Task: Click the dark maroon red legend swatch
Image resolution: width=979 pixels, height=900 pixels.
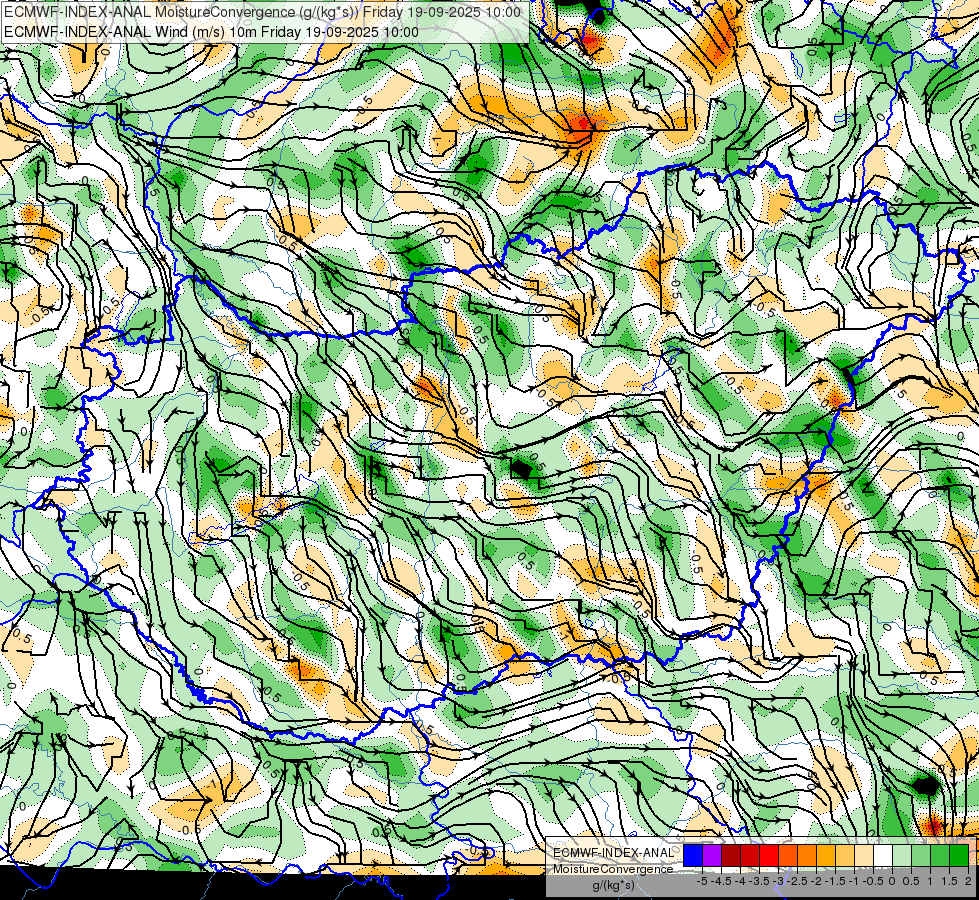Action: 731,855
